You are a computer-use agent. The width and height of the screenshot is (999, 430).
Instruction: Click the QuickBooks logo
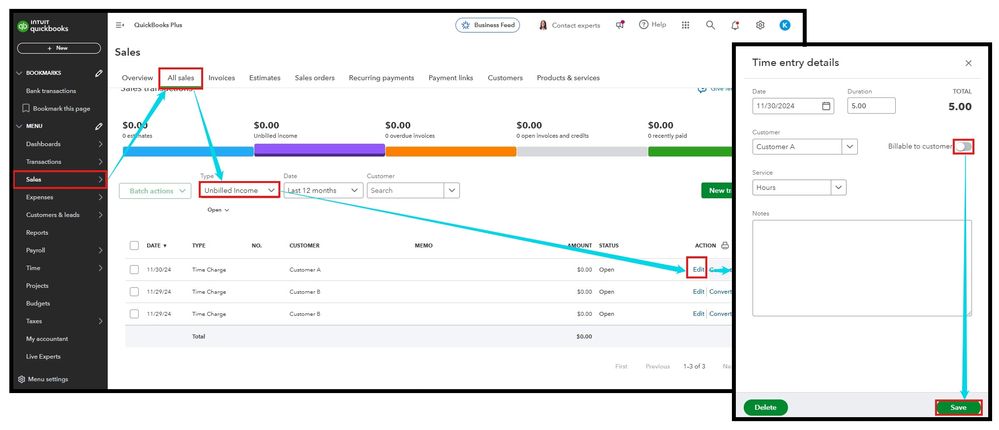[x=43, y=26]
